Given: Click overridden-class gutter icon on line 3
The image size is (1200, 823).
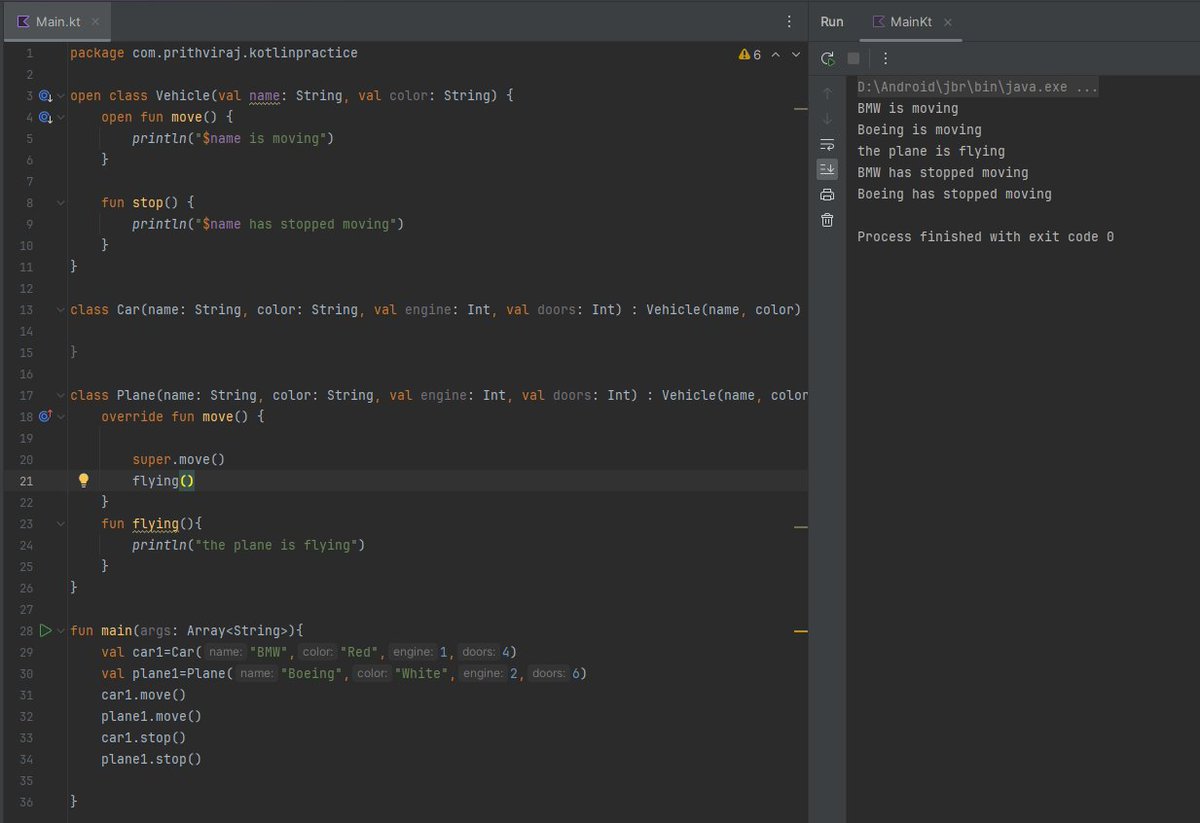Looking at the screenshot, I should click(45, 96).
